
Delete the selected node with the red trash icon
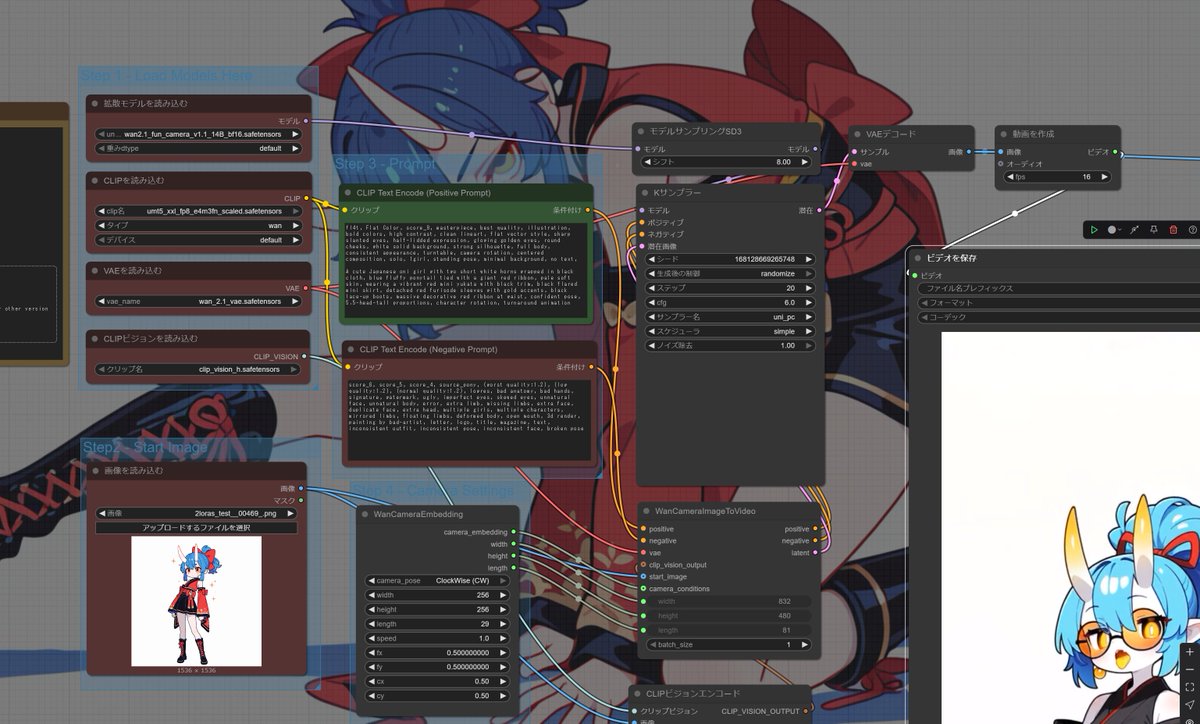[x=1173, y=229]
